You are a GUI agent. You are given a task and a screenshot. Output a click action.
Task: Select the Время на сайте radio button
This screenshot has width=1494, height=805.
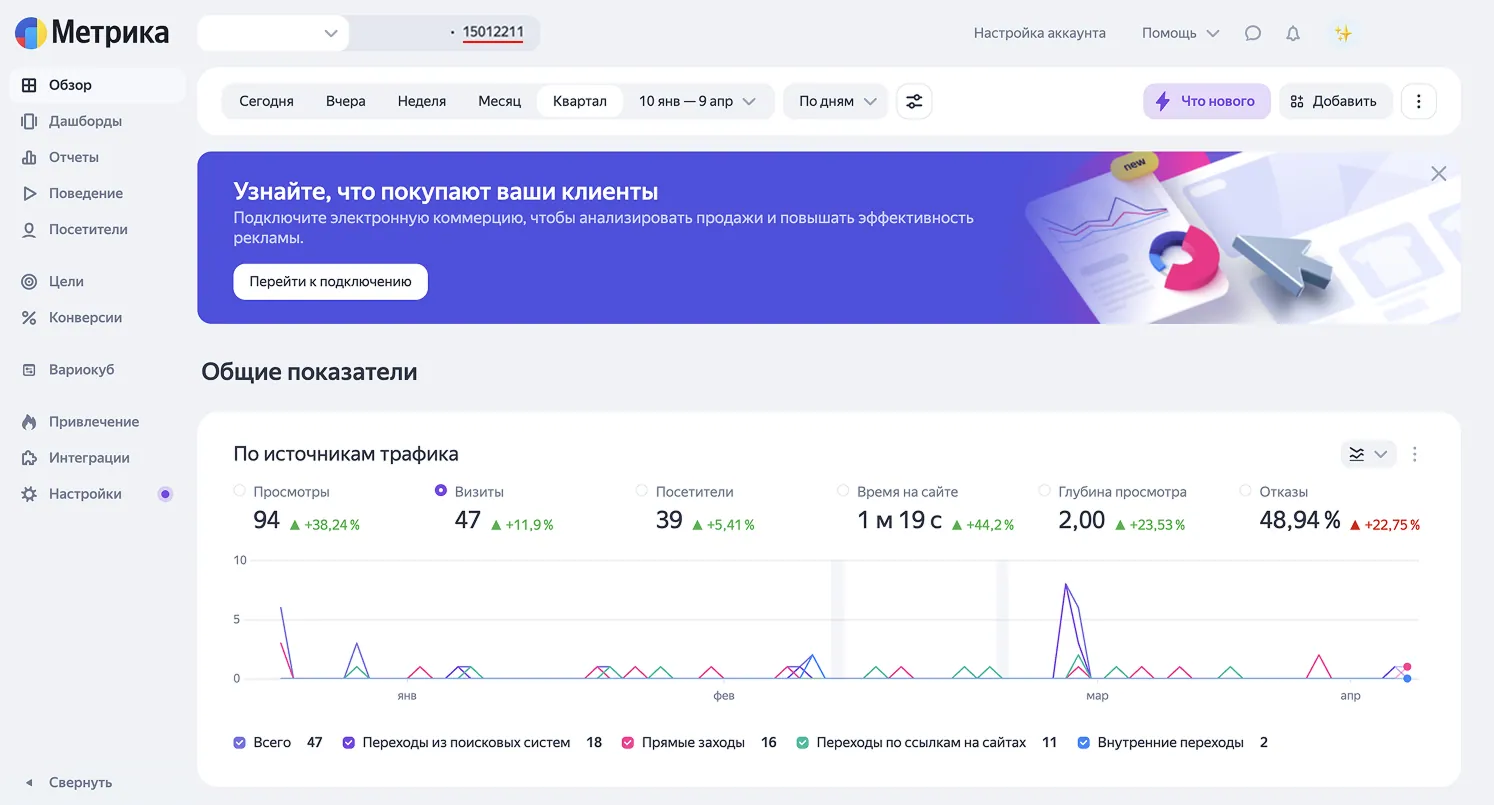843,491
